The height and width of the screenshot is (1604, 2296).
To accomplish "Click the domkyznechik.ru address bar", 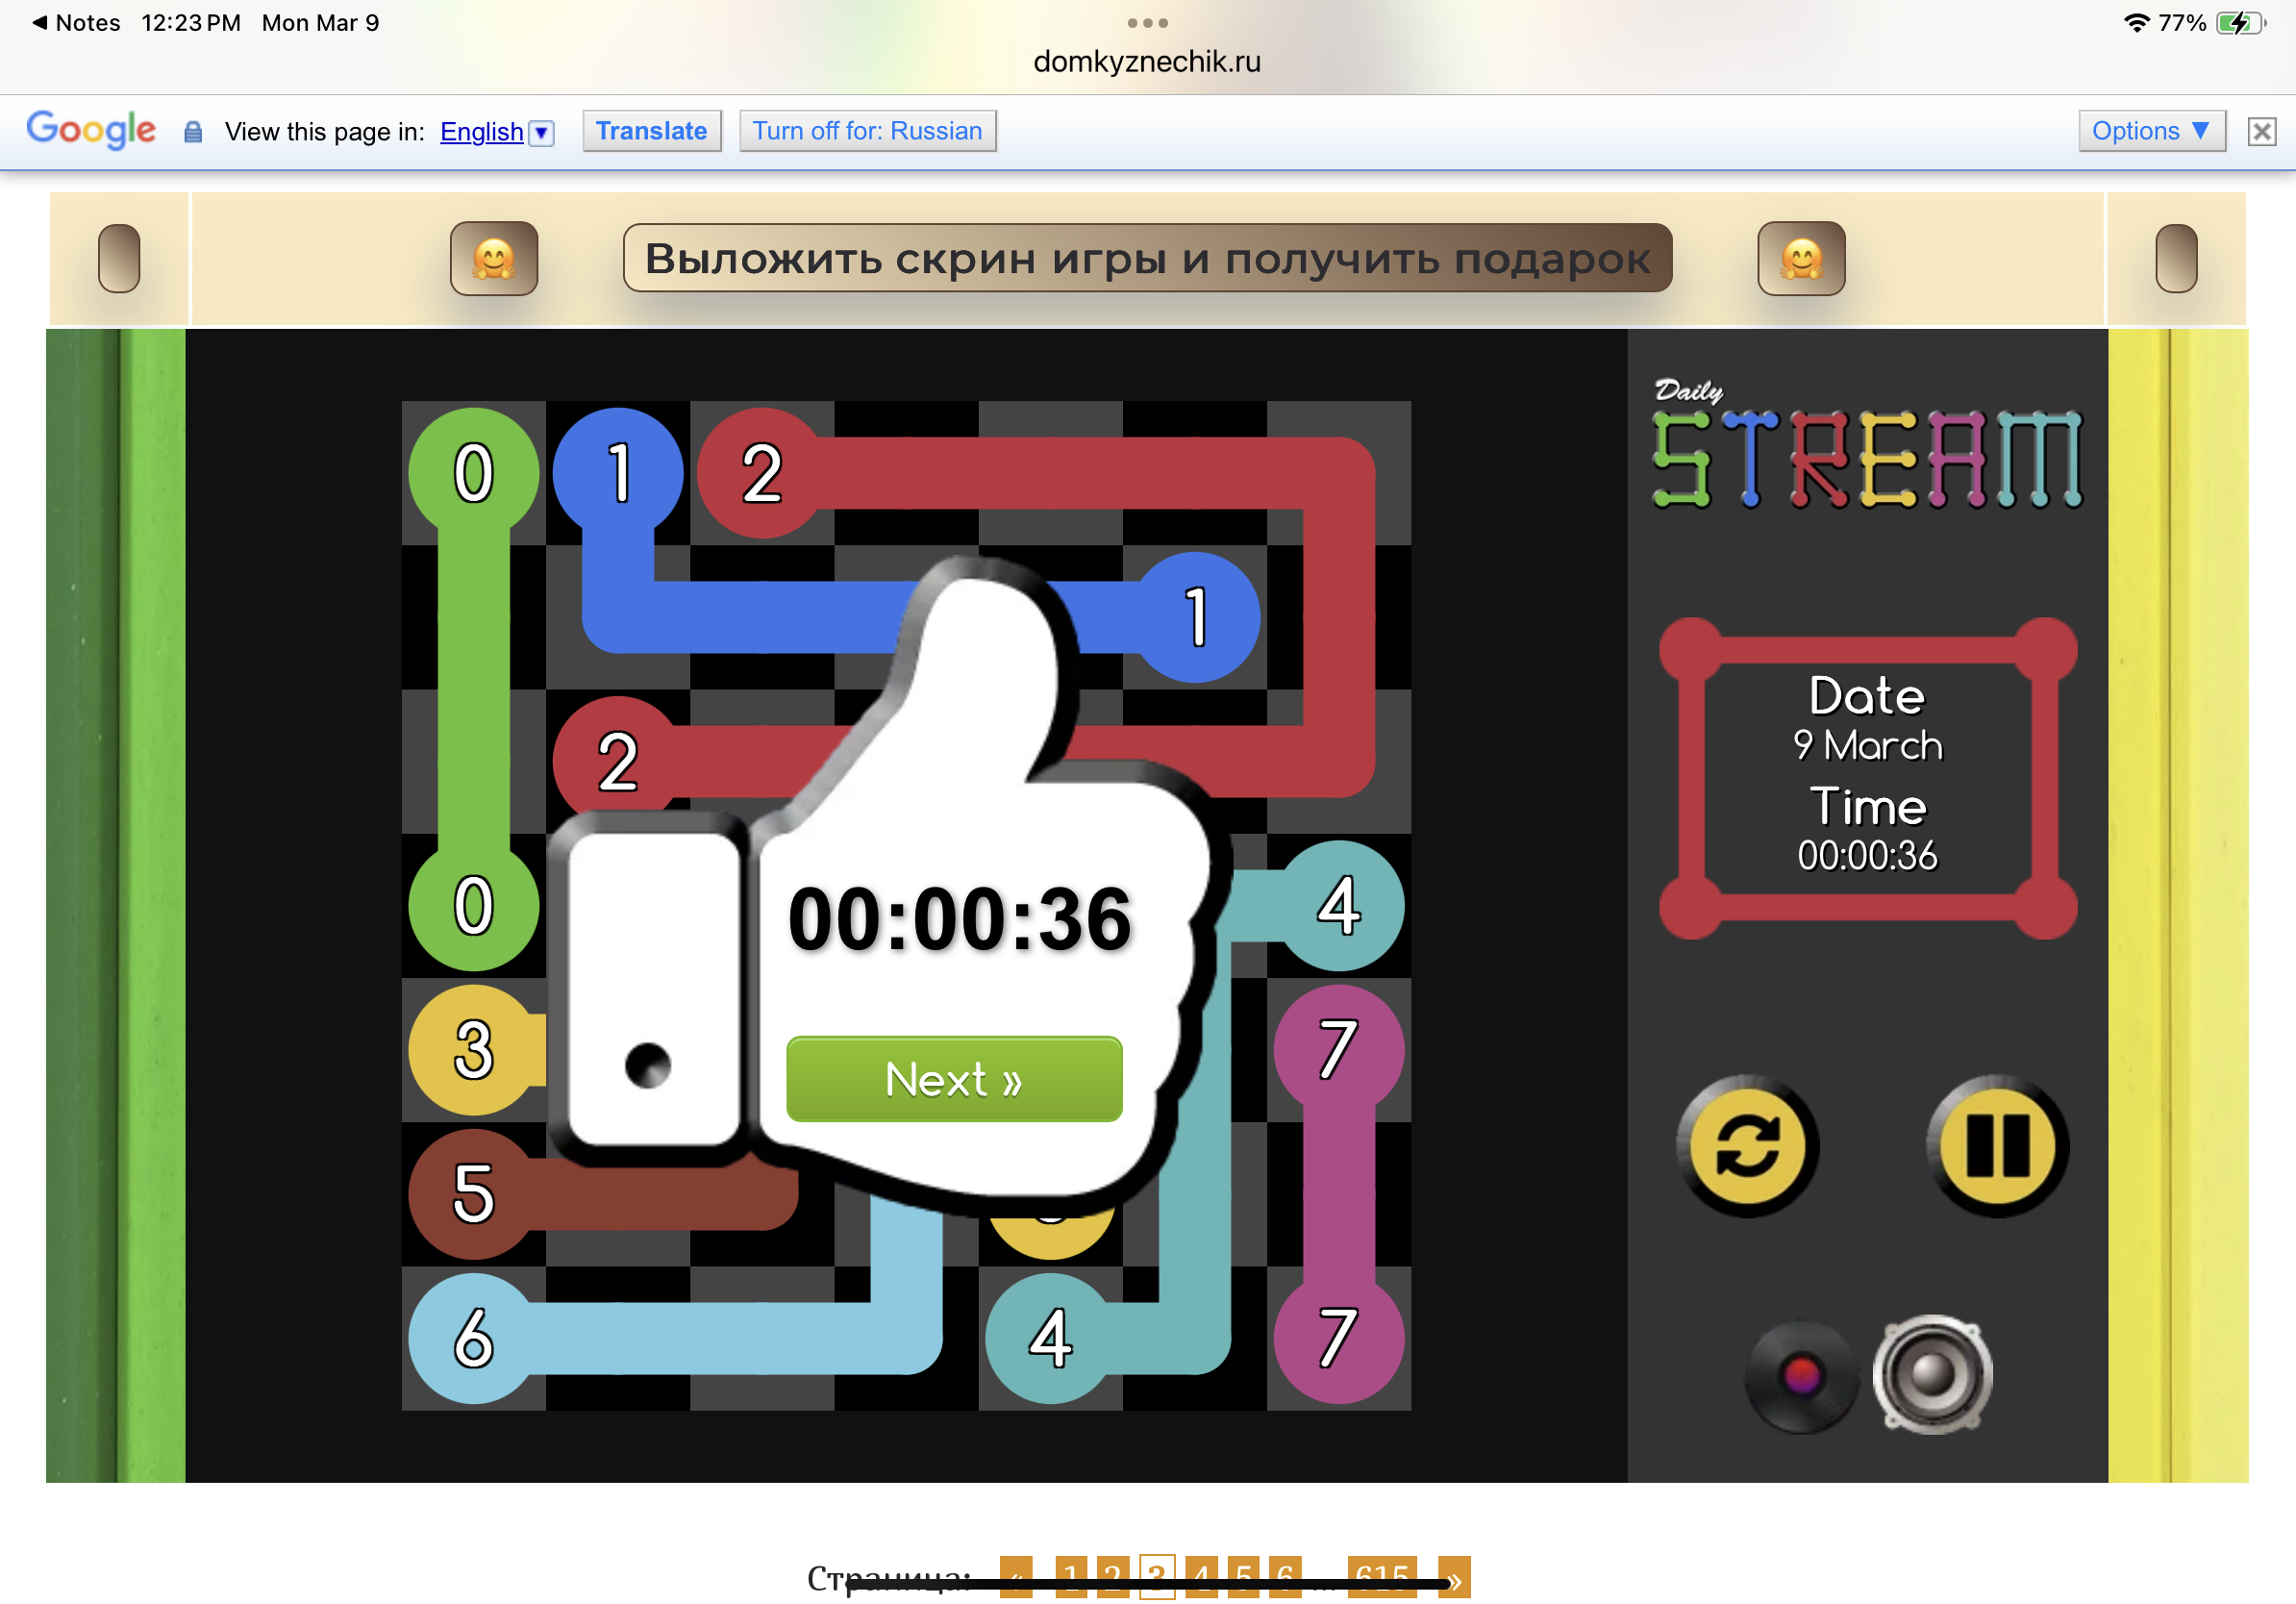I will (1146, 62).
